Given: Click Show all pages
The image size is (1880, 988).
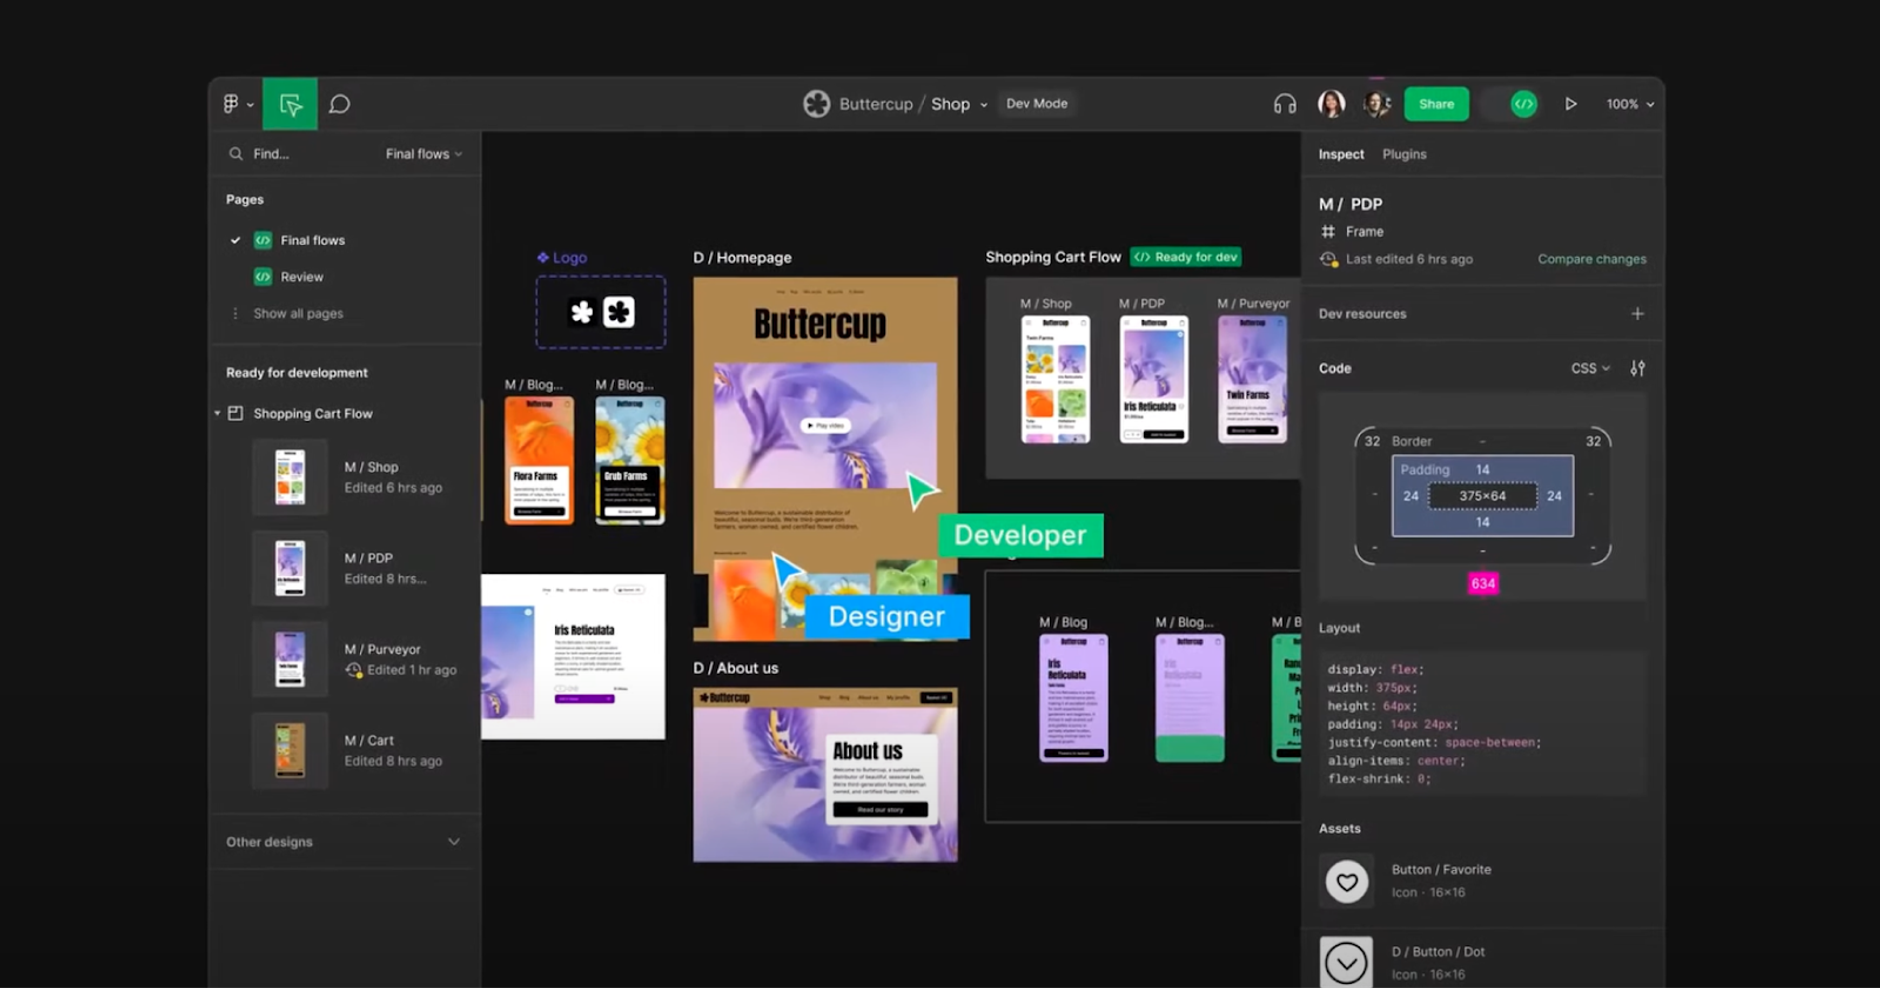Looking at the screenshot, I should tap(298, 313).
